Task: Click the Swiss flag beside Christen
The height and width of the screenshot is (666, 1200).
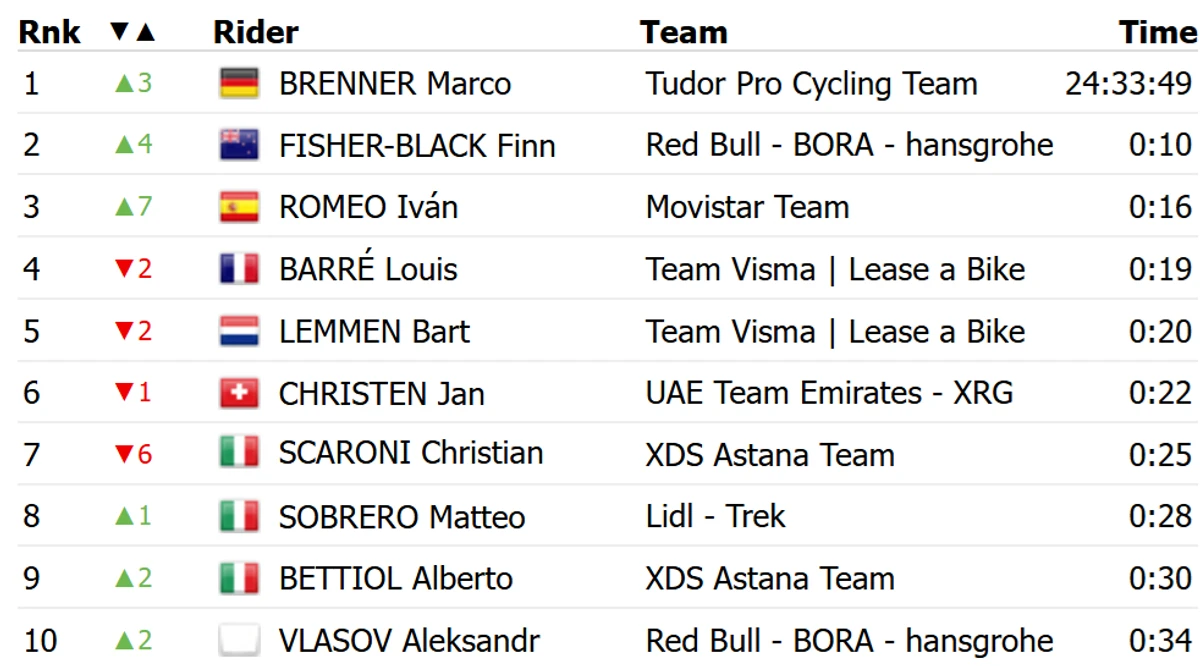Action: point(239,393)
